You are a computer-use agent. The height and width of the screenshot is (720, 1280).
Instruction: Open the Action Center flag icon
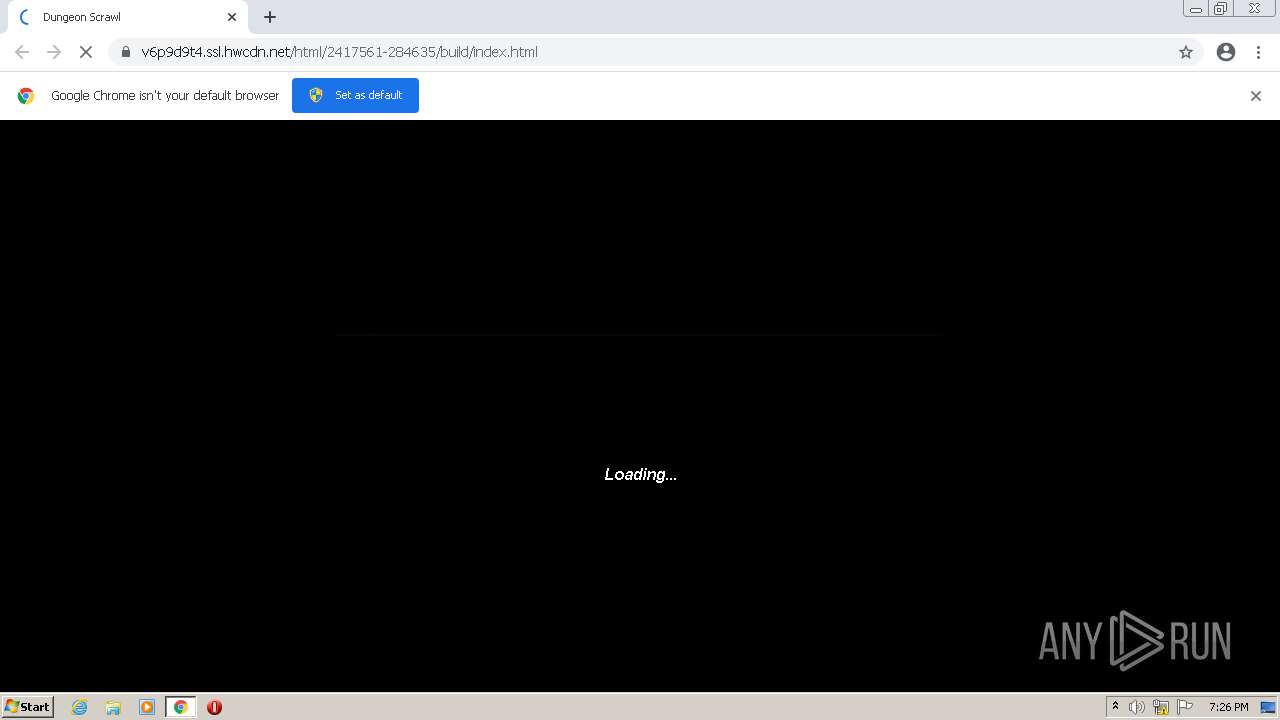click(1185, 707)
